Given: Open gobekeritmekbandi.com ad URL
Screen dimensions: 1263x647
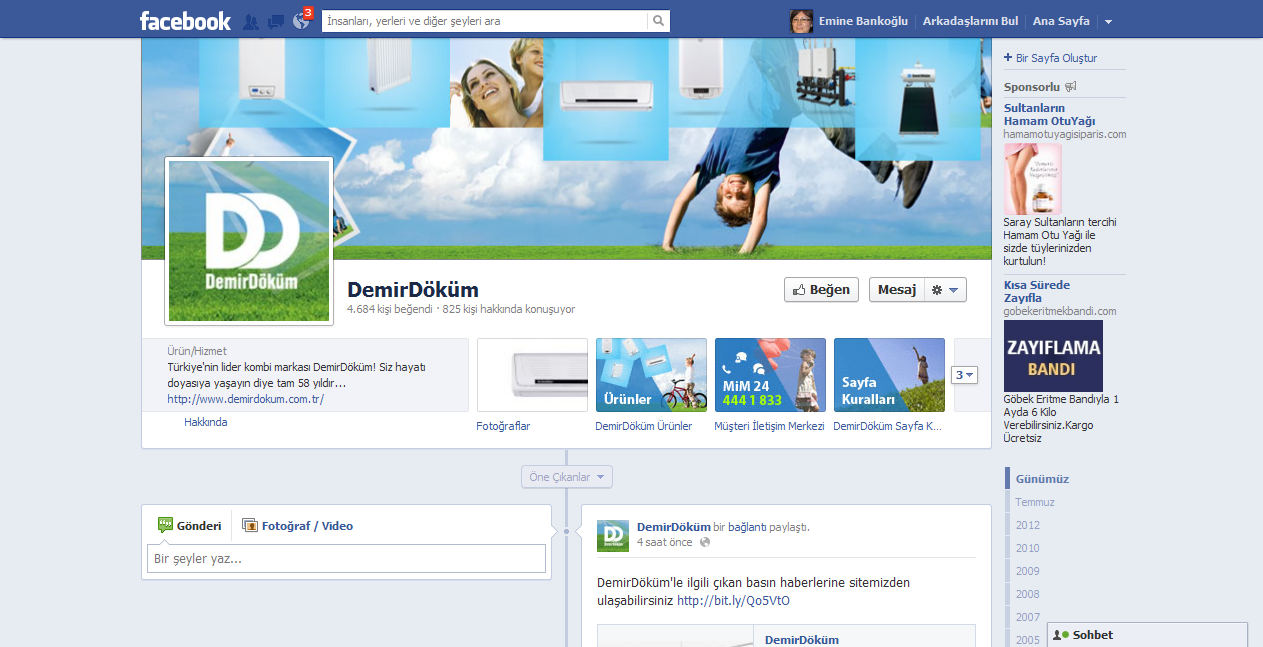Looking at the screenshot, I should click(1060, 311).
